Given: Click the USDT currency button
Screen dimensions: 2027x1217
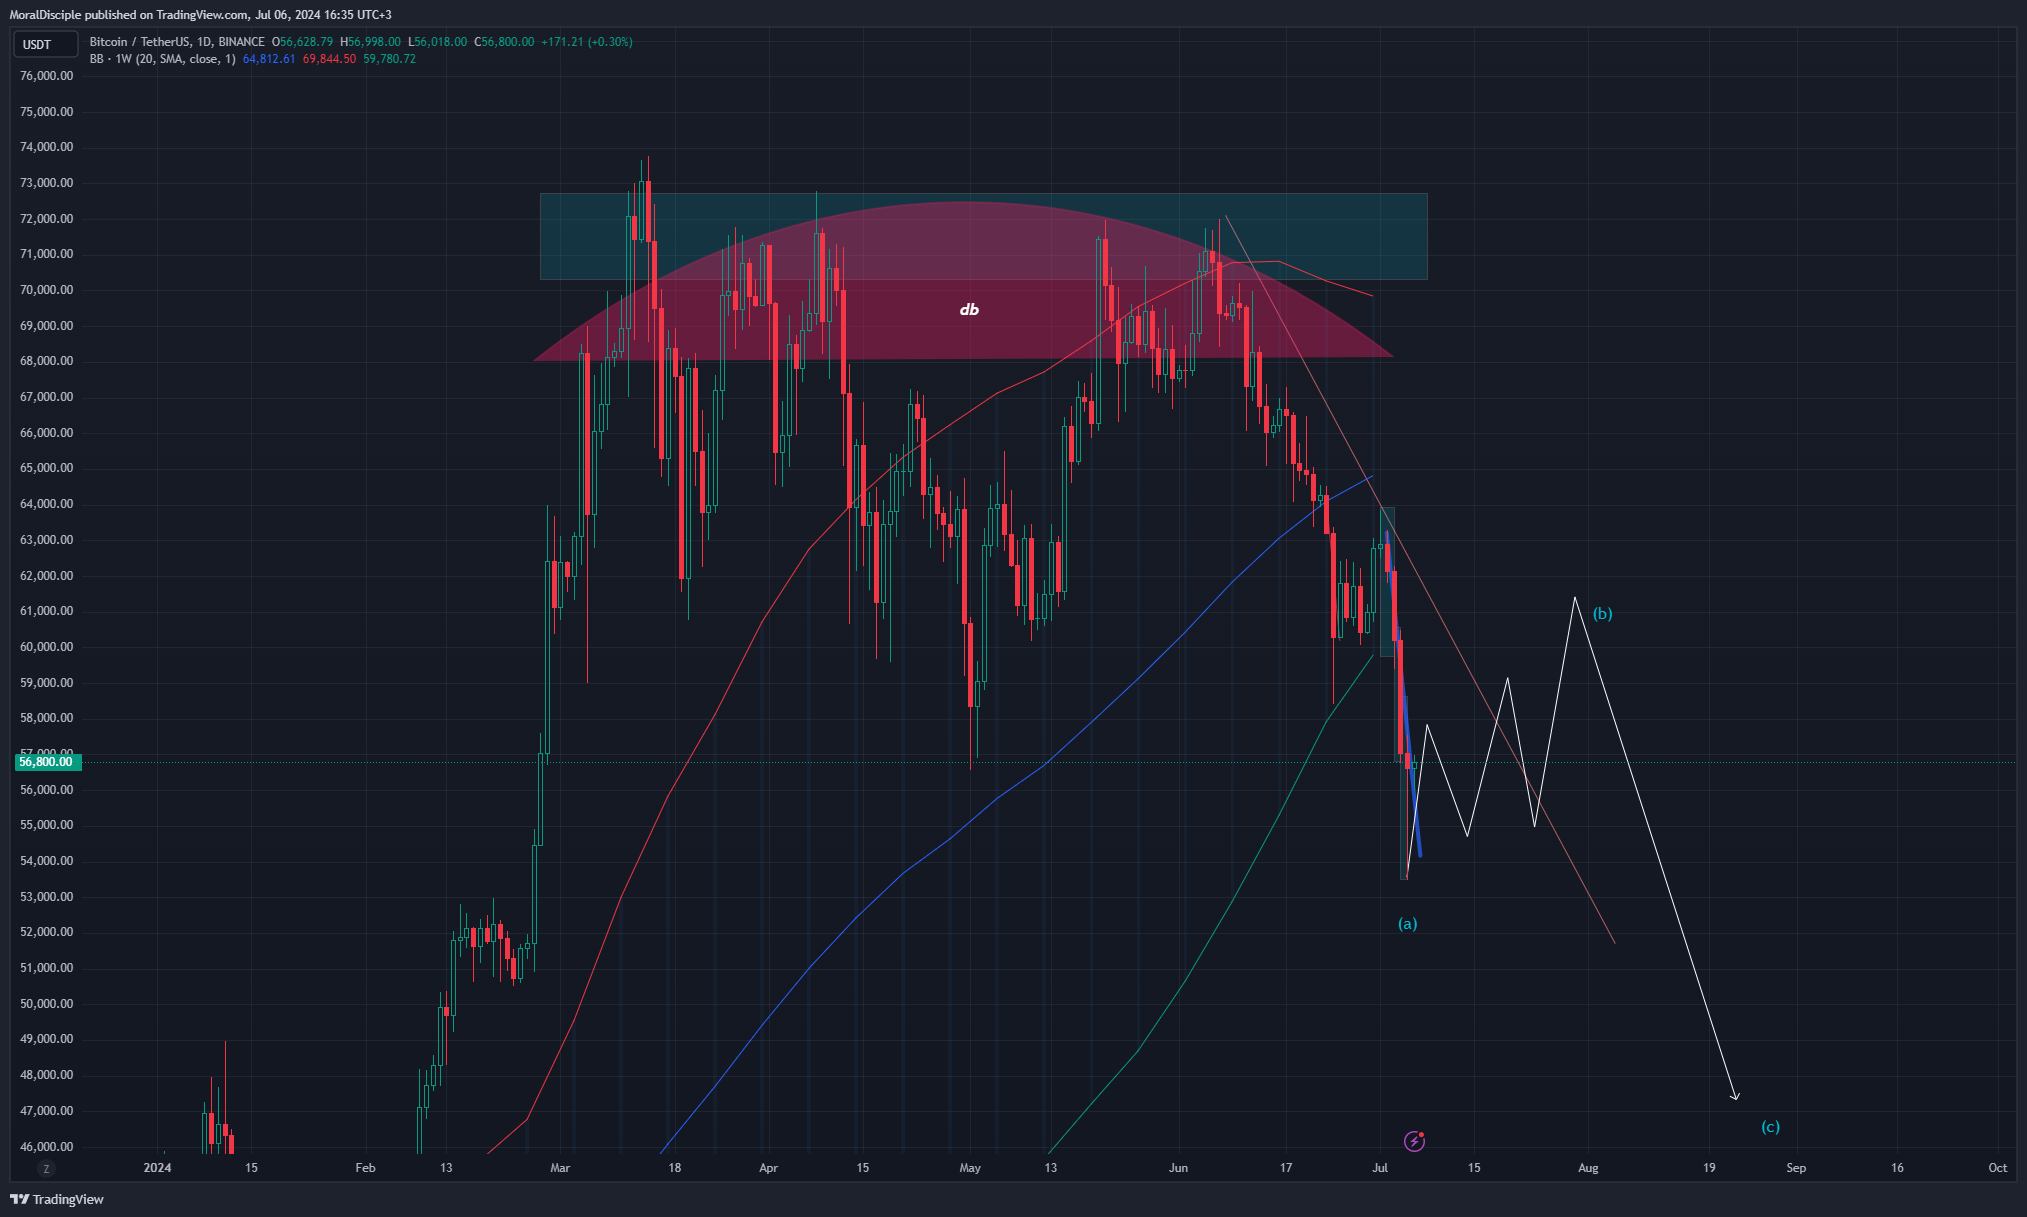Looking at the screenshot, I should (44, 44).
